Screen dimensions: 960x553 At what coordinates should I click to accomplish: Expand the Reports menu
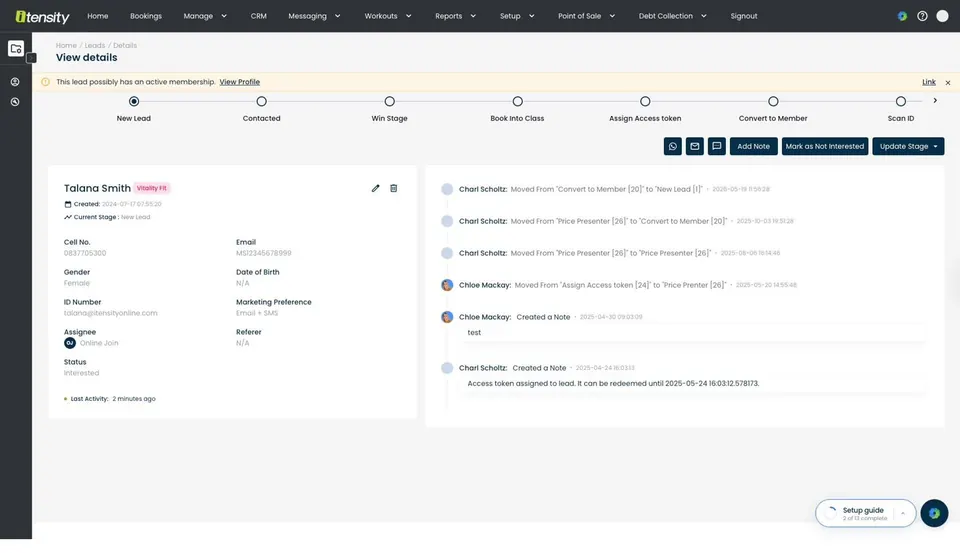pos(456,16)
